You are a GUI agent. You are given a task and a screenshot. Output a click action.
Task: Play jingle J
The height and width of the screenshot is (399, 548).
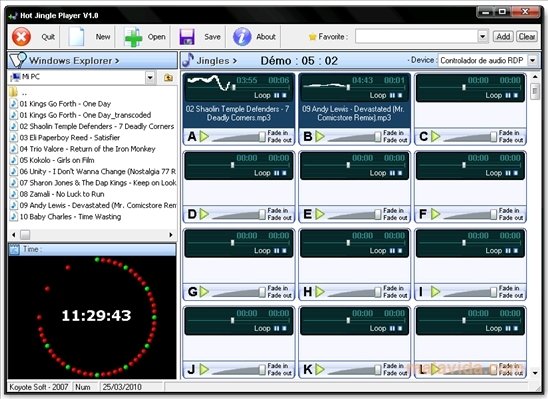coord(204,369)
